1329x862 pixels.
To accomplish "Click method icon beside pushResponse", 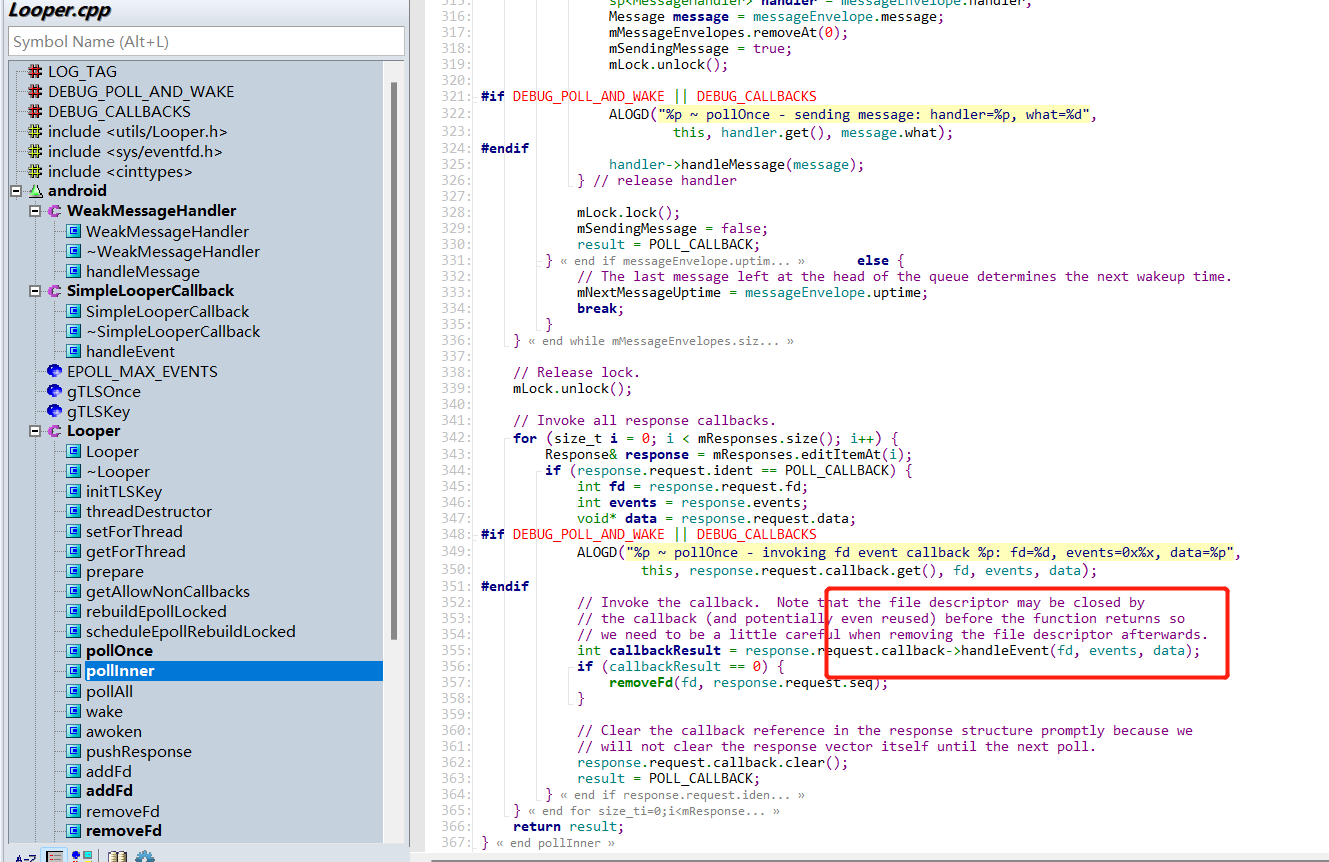I will click(x=73, y=751).
